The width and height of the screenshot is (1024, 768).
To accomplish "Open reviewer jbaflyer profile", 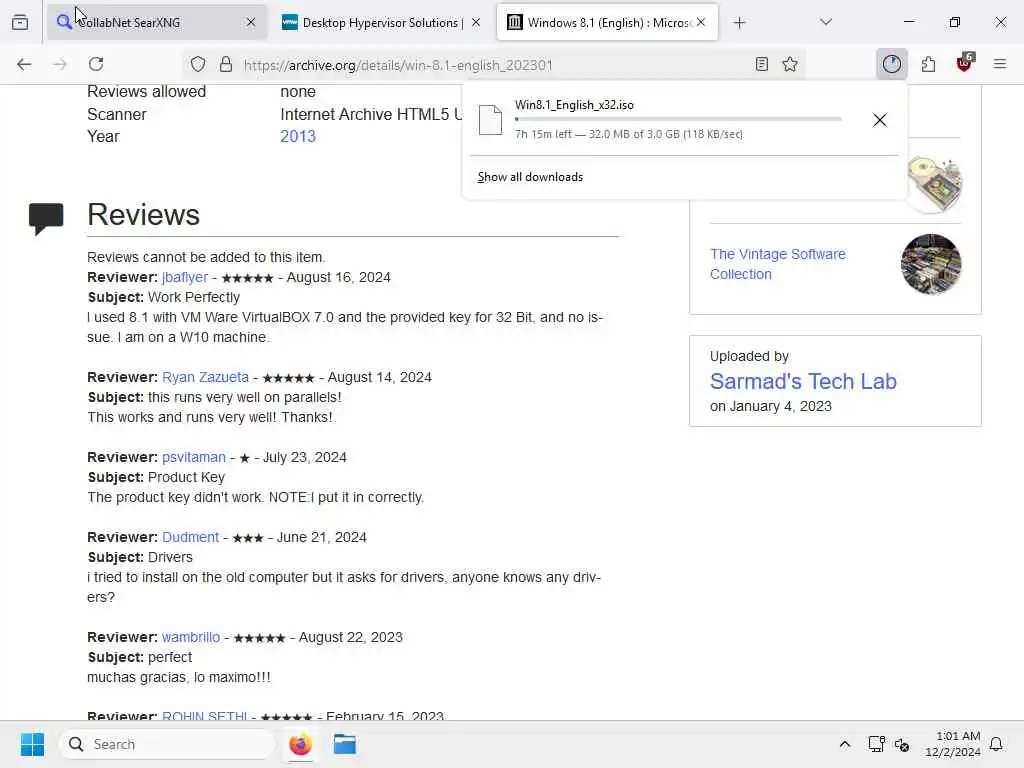I will point(185,277).
